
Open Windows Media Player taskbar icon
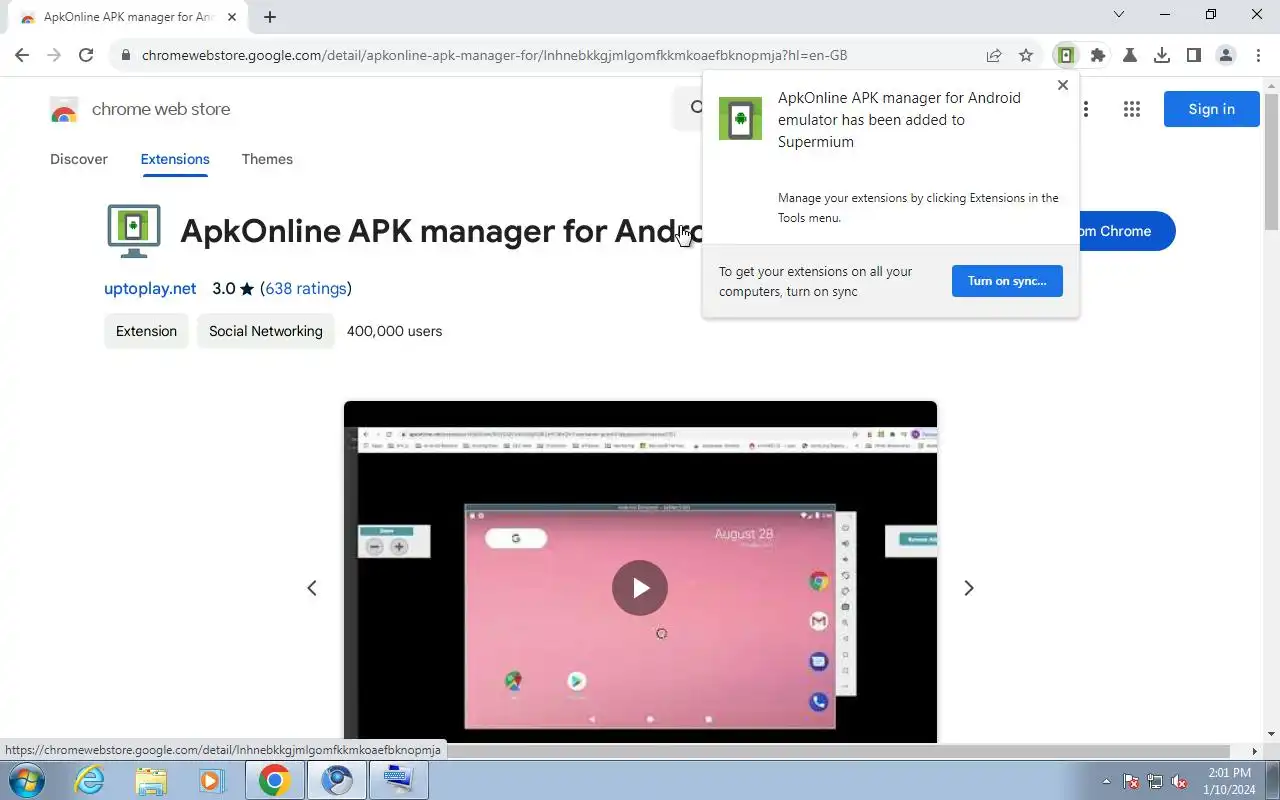212,780
